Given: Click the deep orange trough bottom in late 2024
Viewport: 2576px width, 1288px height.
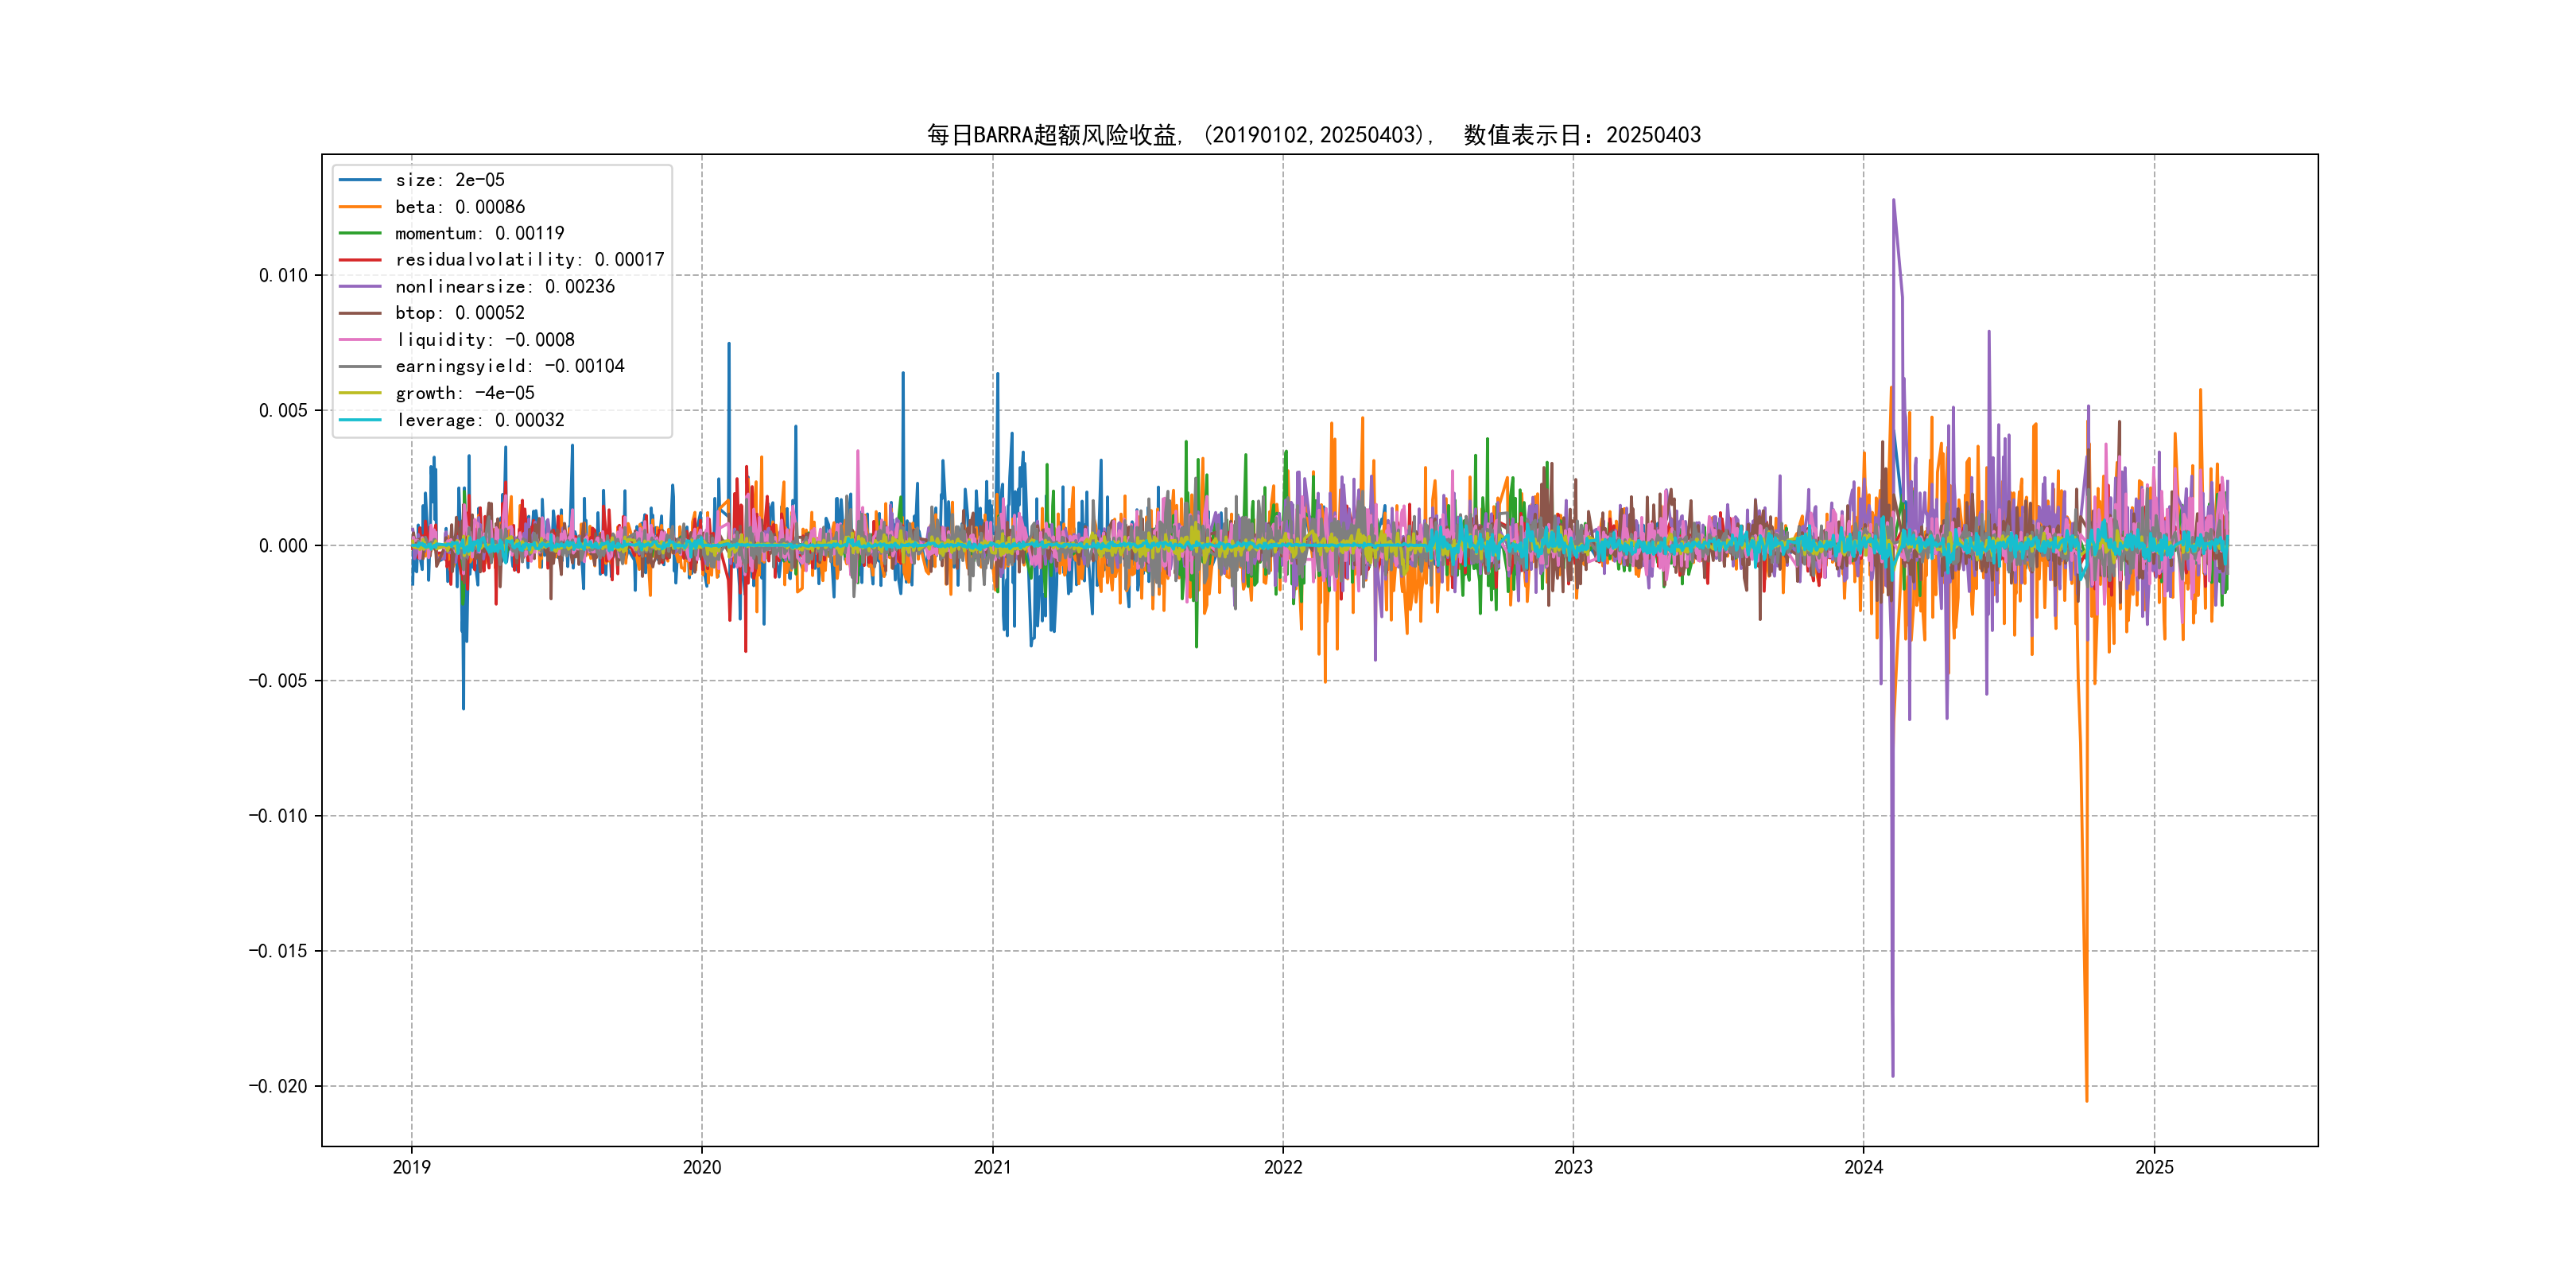Looking at the screenshot, I should (x=2086, y=1100).
